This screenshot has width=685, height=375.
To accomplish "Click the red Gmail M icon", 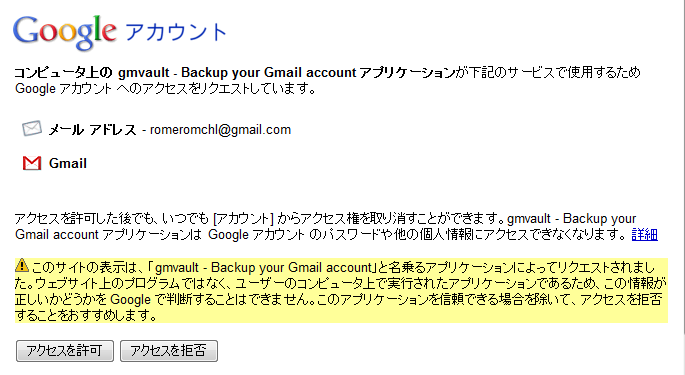I will [32, 163].
